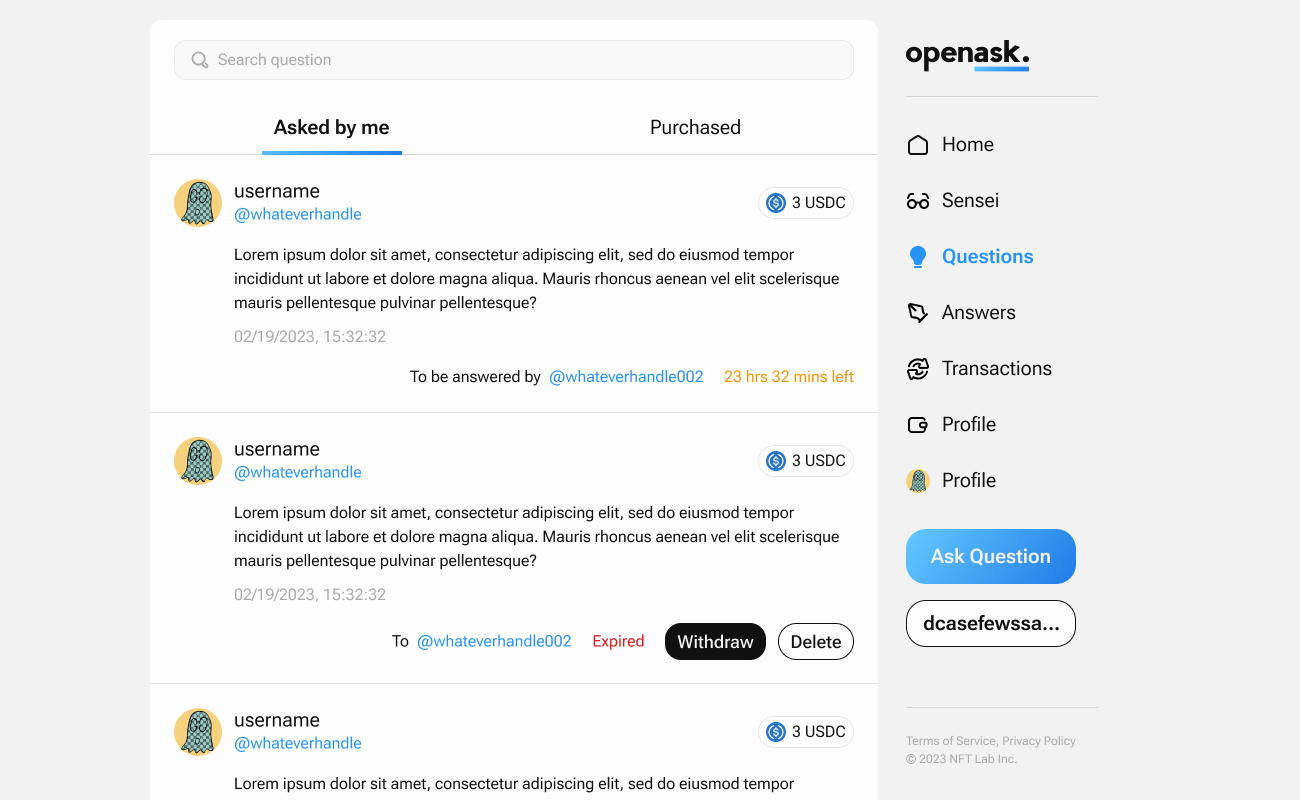Click the avatar Profile icon in sidebar
This screenshot has width=1300, height=800.
917,480
